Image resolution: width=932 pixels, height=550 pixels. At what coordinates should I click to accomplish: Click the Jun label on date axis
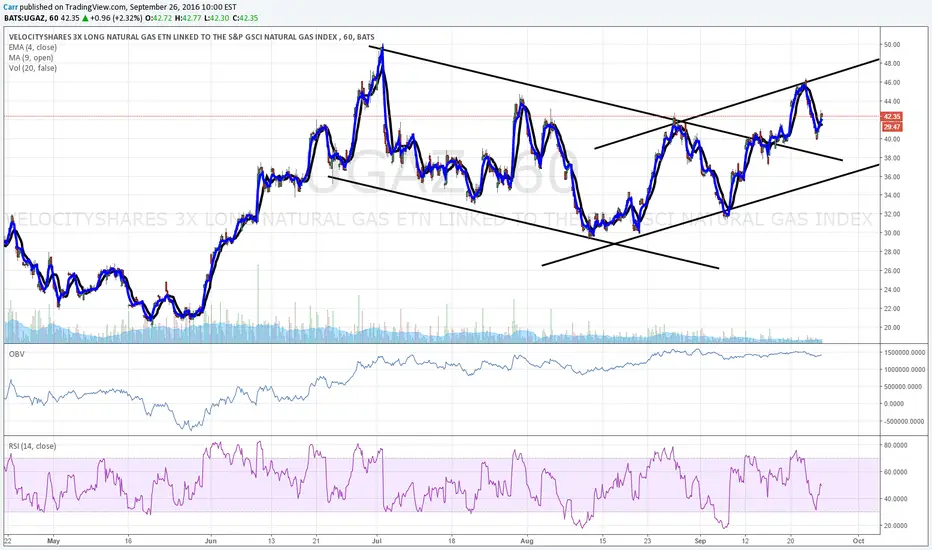click(210, 541)
